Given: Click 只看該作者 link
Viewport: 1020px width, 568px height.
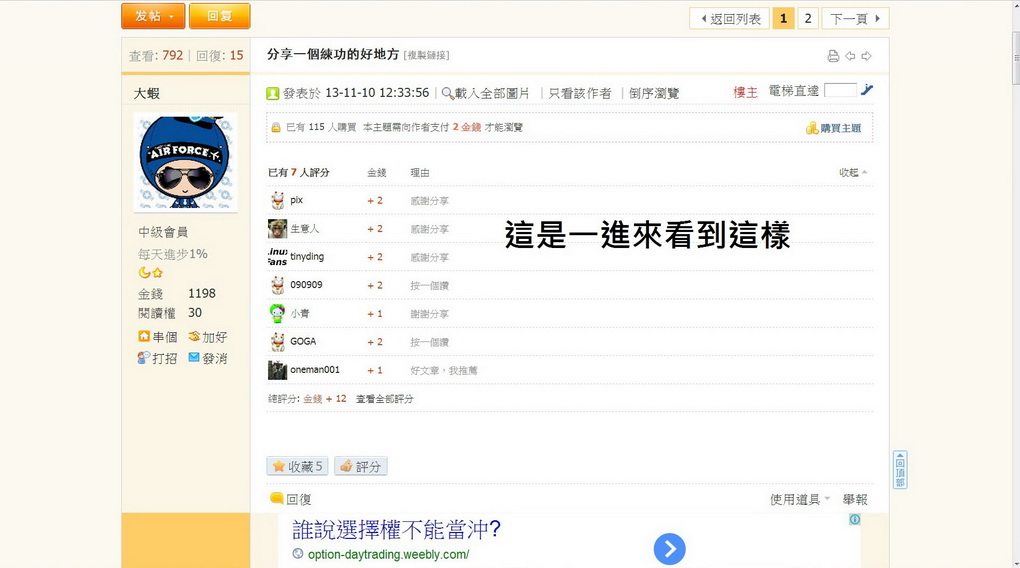Looking at the screenshot, I should coord(580,93).
